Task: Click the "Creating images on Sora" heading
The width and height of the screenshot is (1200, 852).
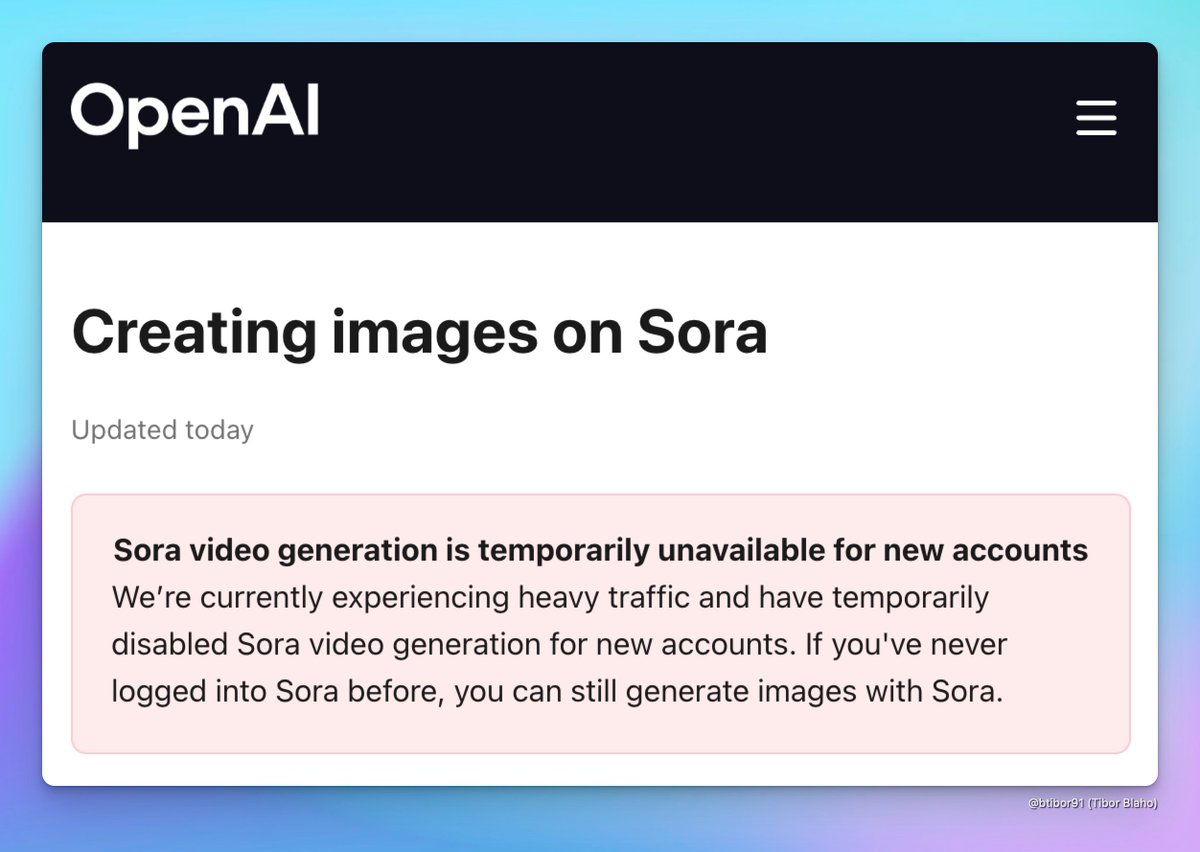Action: coord(419,333)
